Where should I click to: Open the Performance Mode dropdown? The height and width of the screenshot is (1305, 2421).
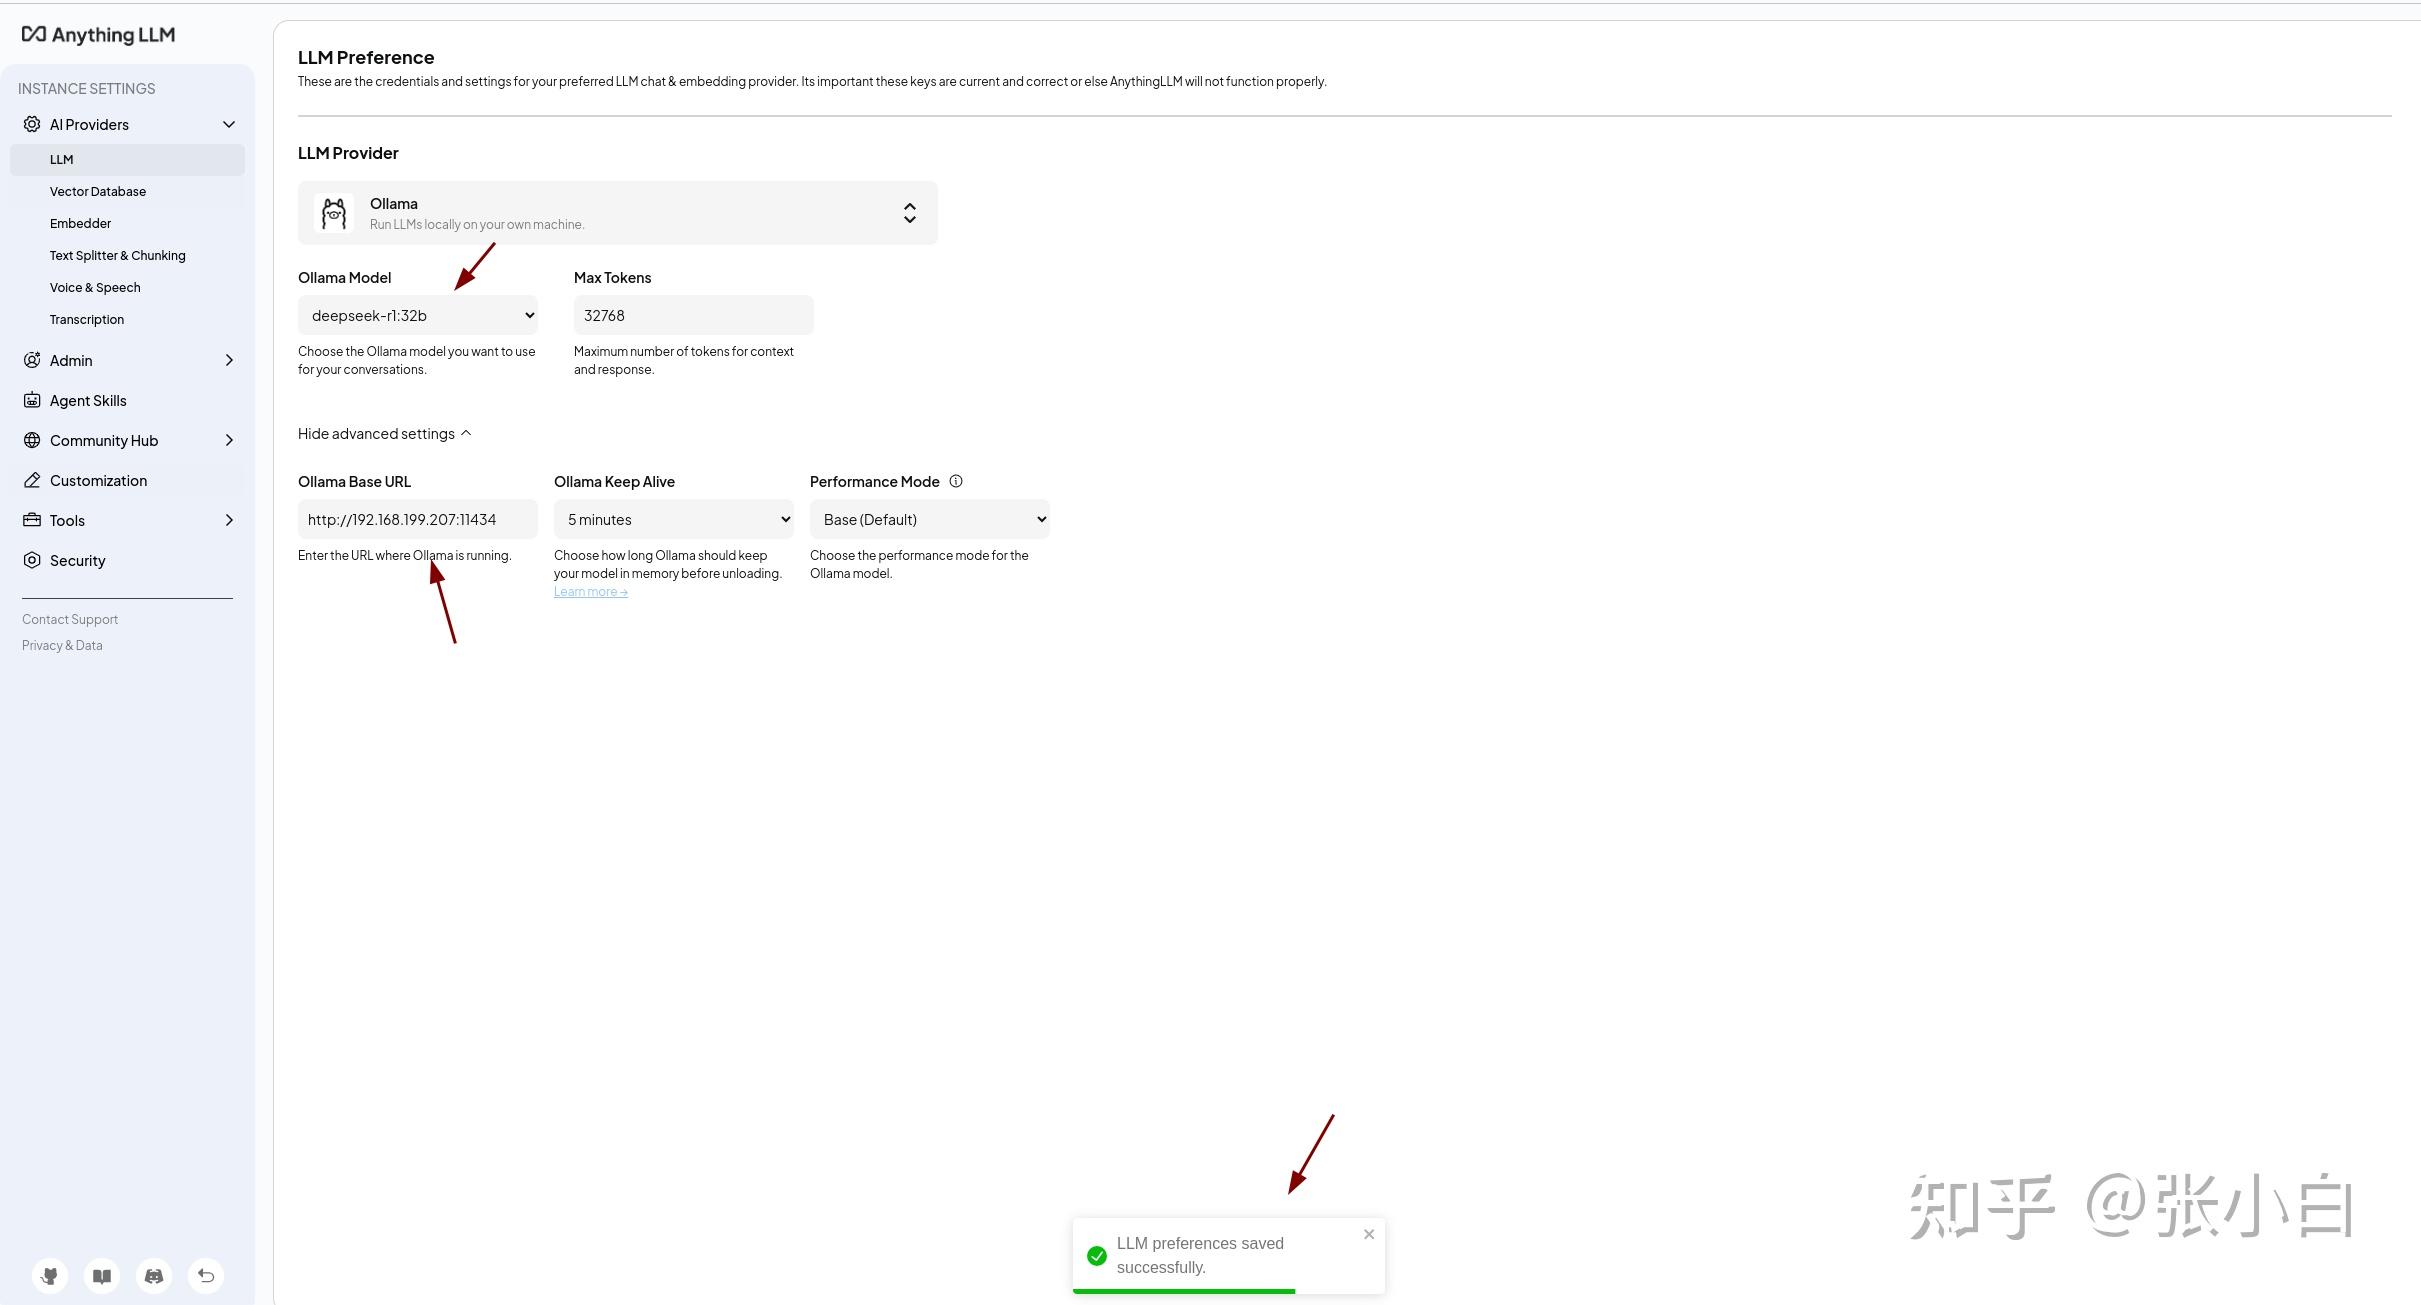coord(930,519)
